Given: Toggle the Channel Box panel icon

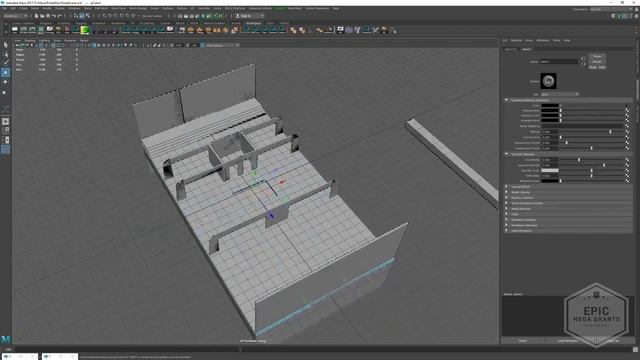Looking at the screenshot, I should click(636, 16).
